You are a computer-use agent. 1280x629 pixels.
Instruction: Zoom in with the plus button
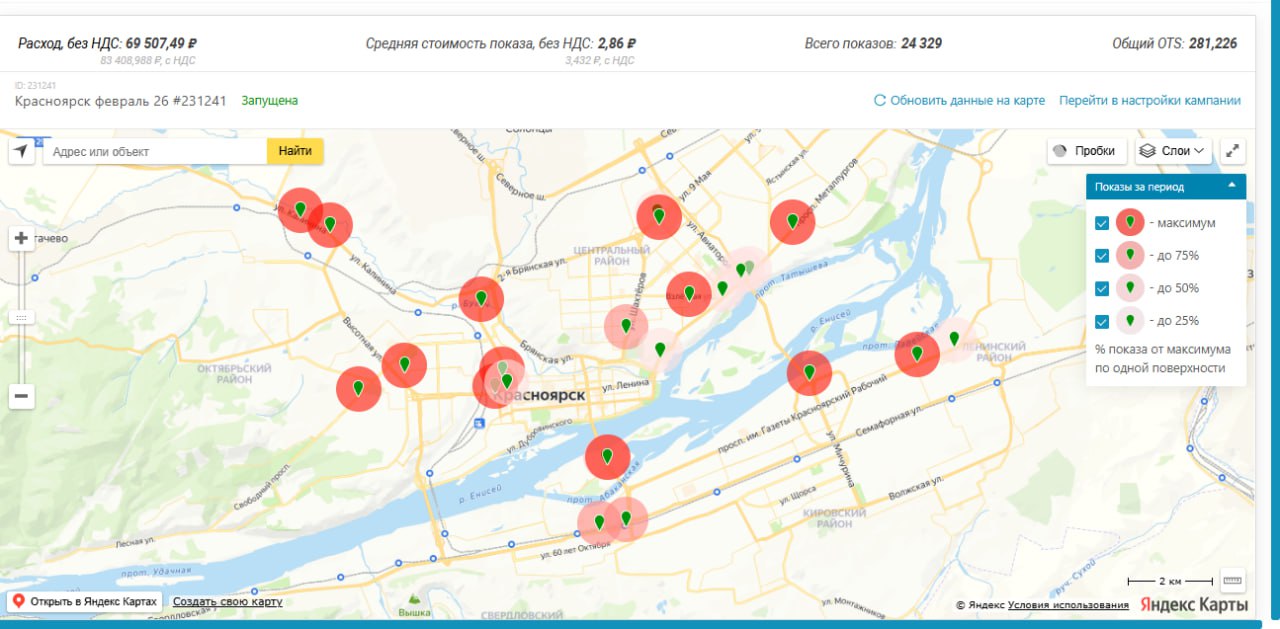(21, 239)
